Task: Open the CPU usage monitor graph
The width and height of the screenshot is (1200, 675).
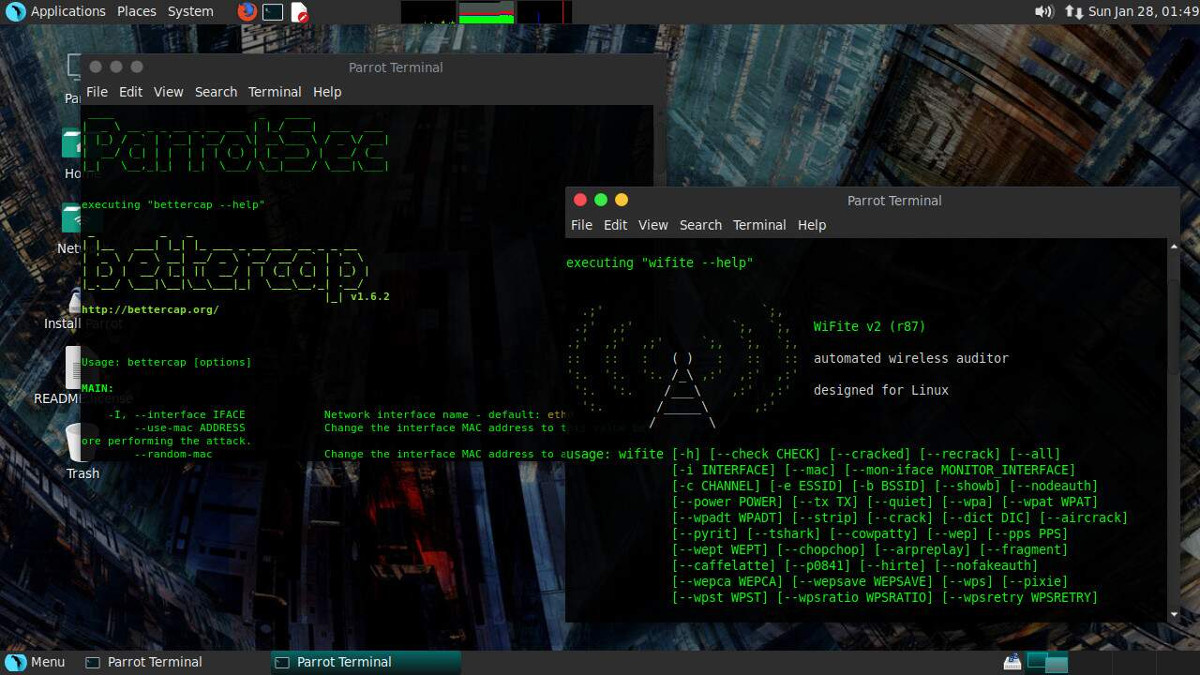Action: tap(428, 12)
